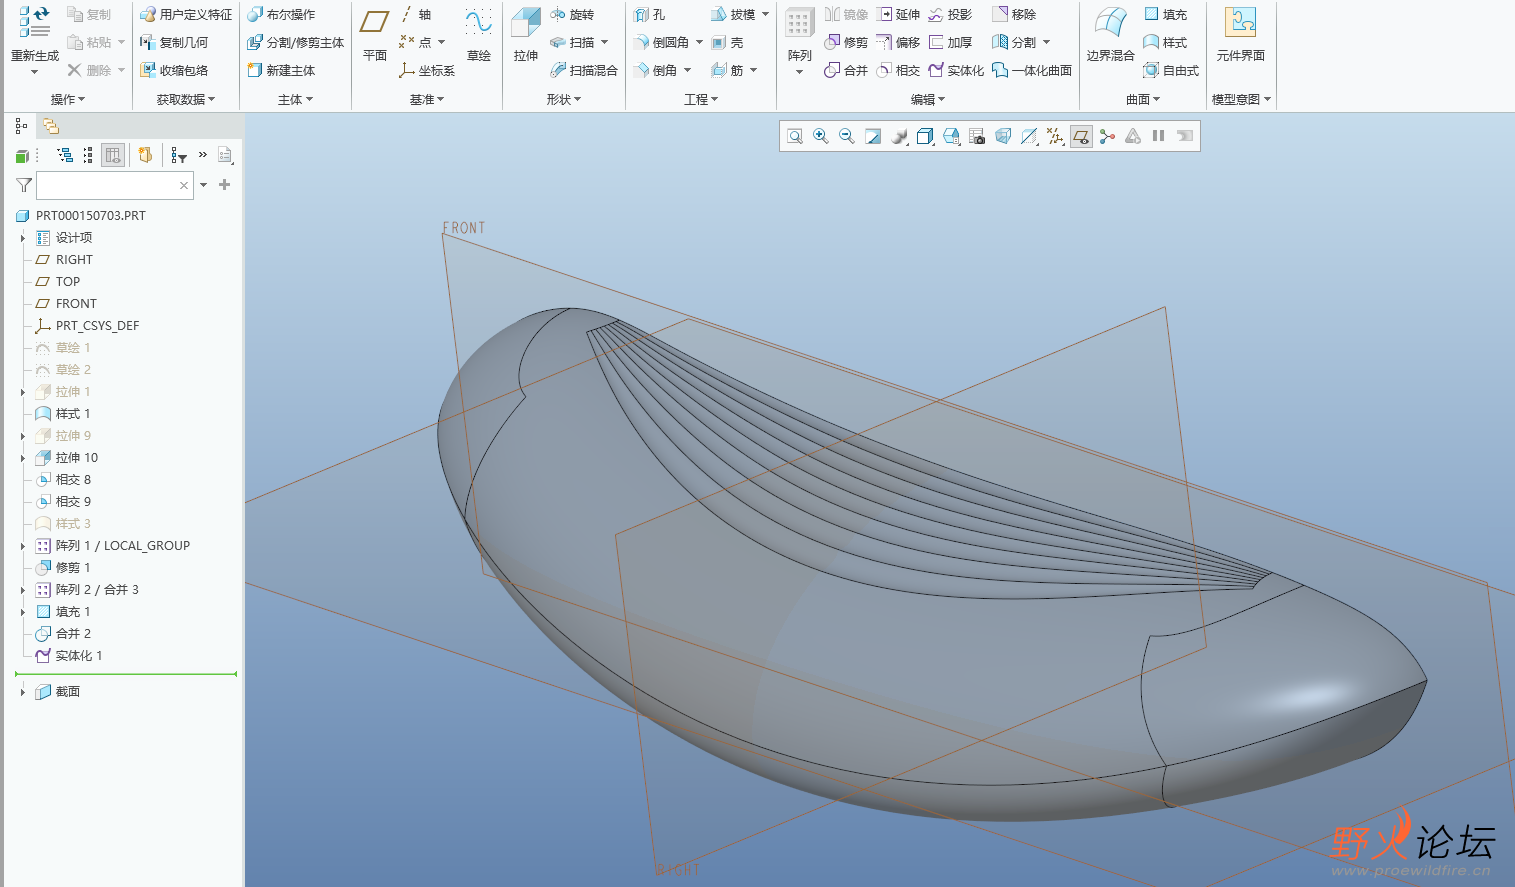This screenshot has width=1515, height=887.
Task: Click the tree toolbar overflow chevron
Action: coord(203,155)
